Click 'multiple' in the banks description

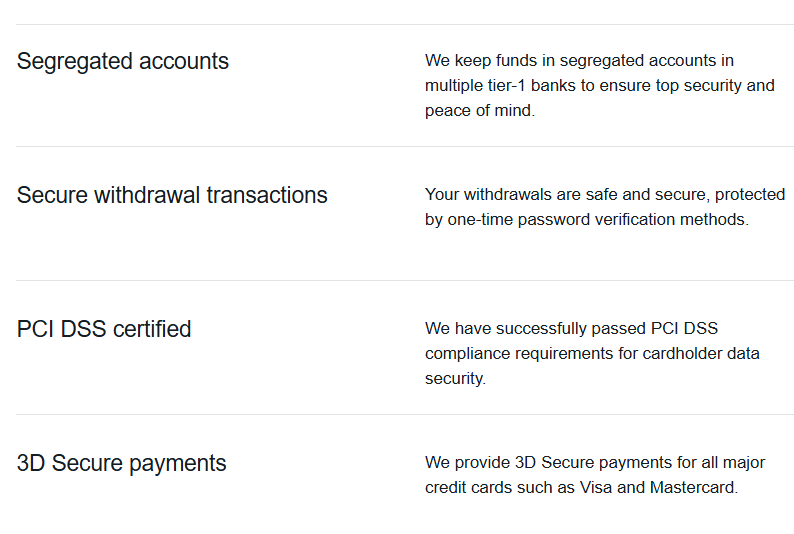pos(454,86)
